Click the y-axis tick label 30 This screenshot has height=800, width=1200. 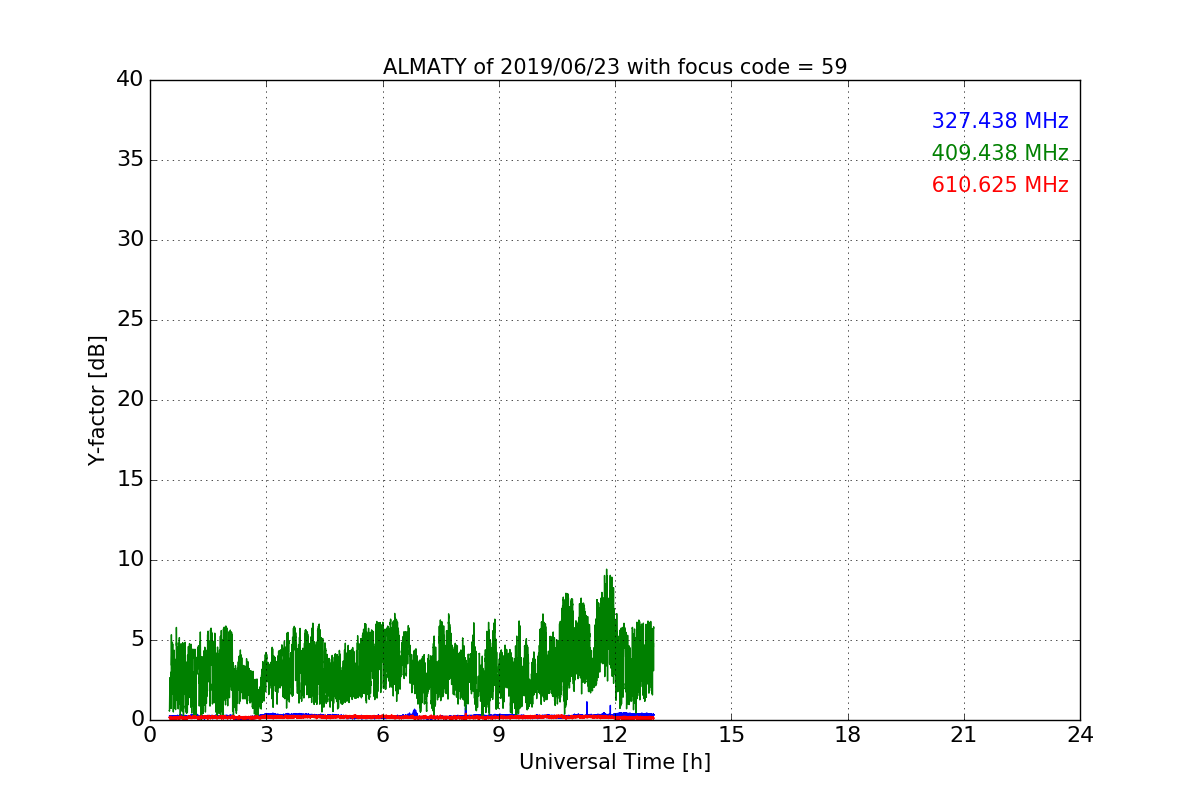click(x=130, y=239)
